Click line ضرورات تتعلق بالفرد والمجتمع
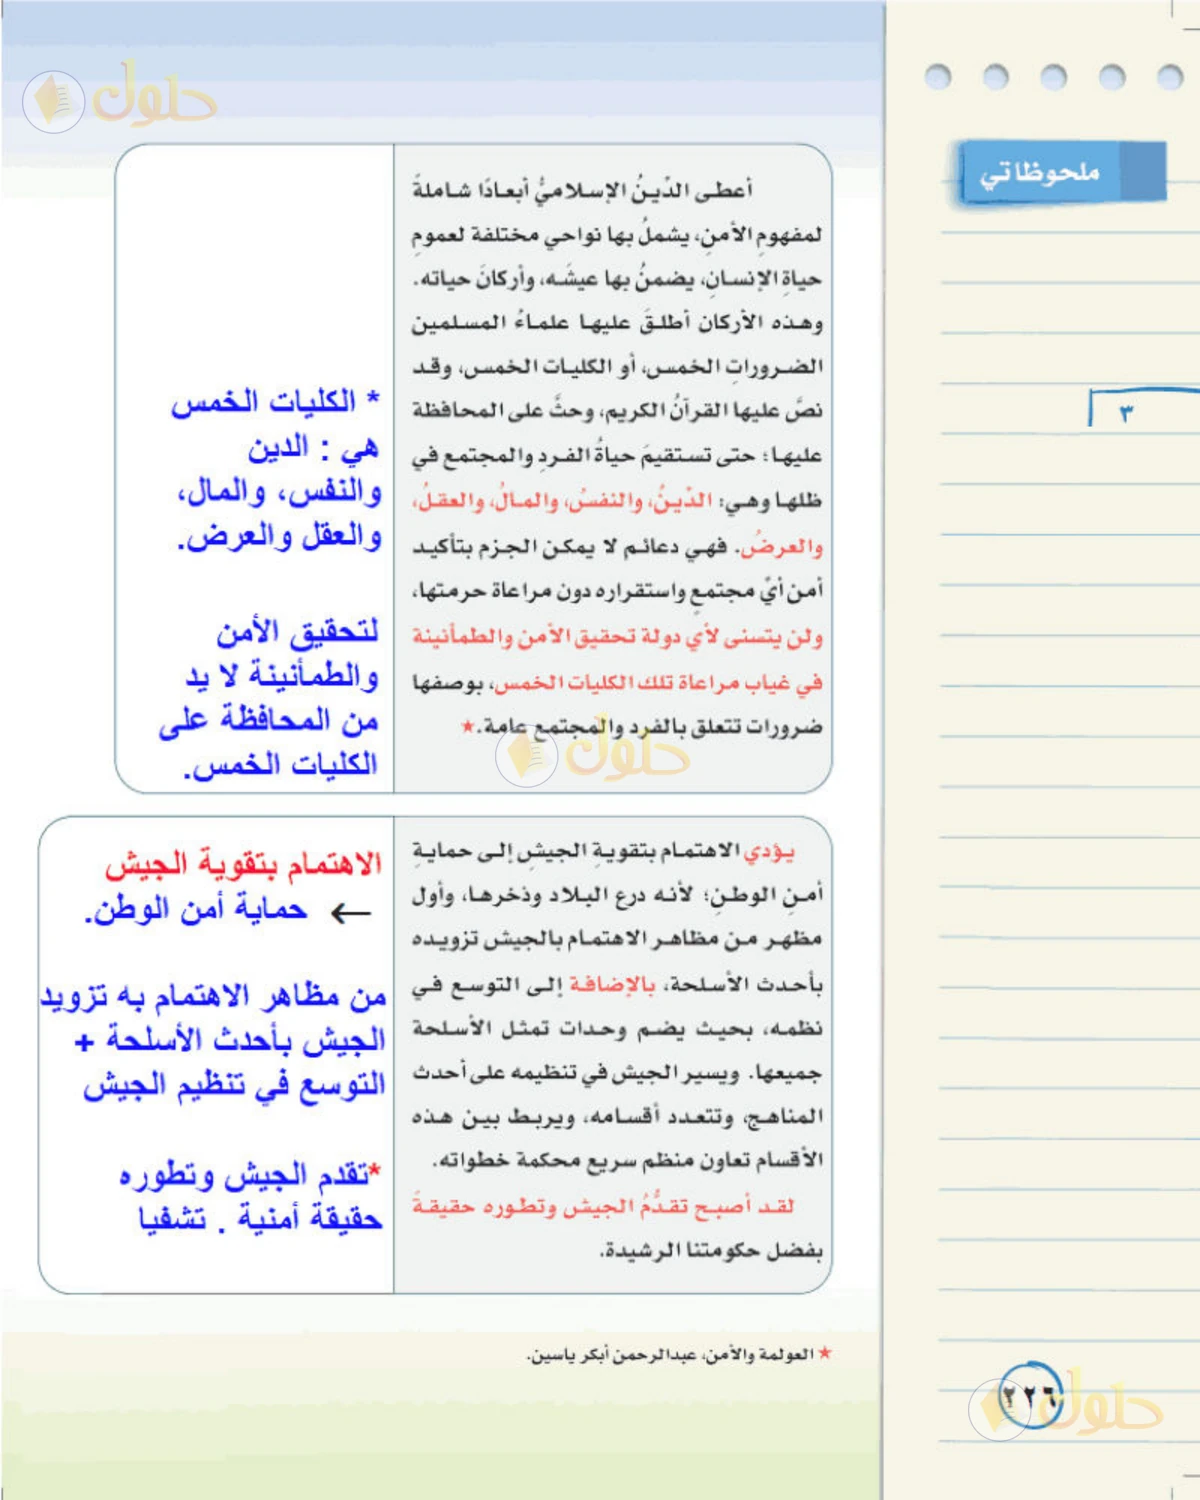Viewport: 1200px width, 1500px height. pyautogui.click(x=651, y=727)
